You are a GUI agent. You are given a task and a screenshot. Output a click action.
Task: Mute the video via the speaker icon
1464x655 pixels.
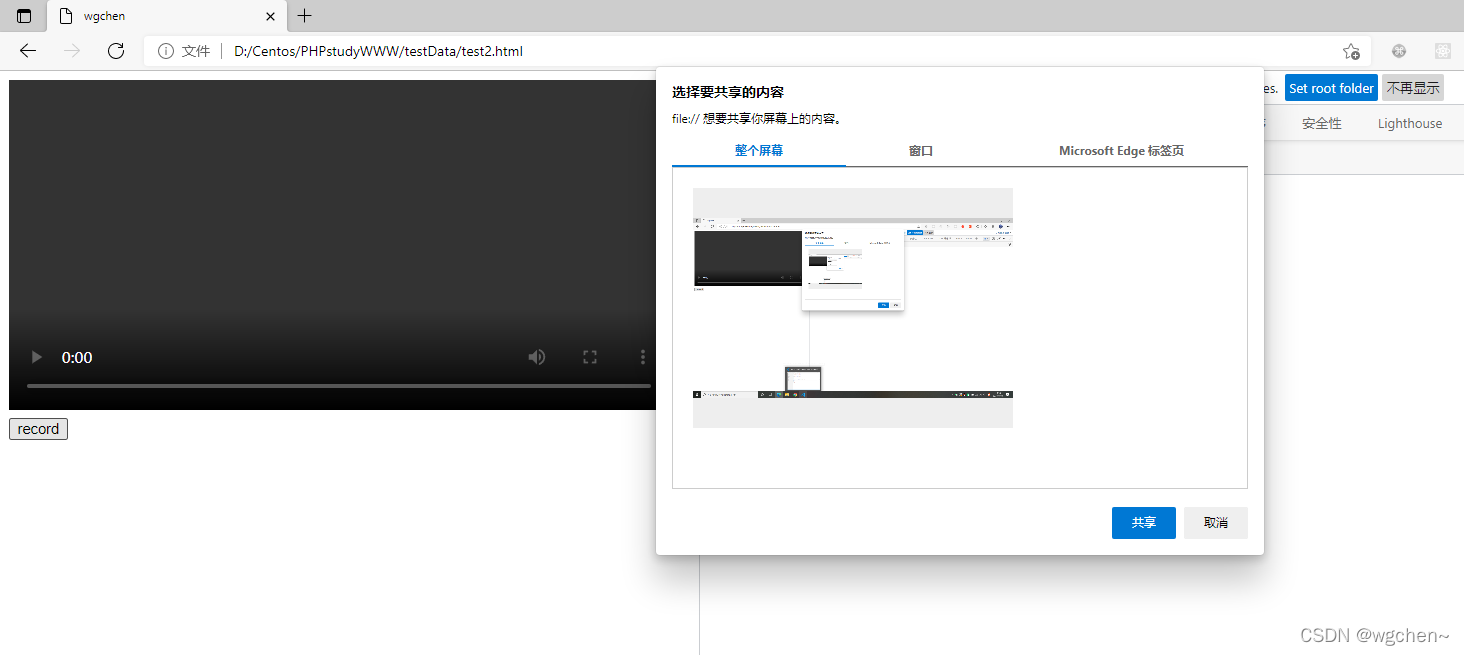[x=537, y=357]
